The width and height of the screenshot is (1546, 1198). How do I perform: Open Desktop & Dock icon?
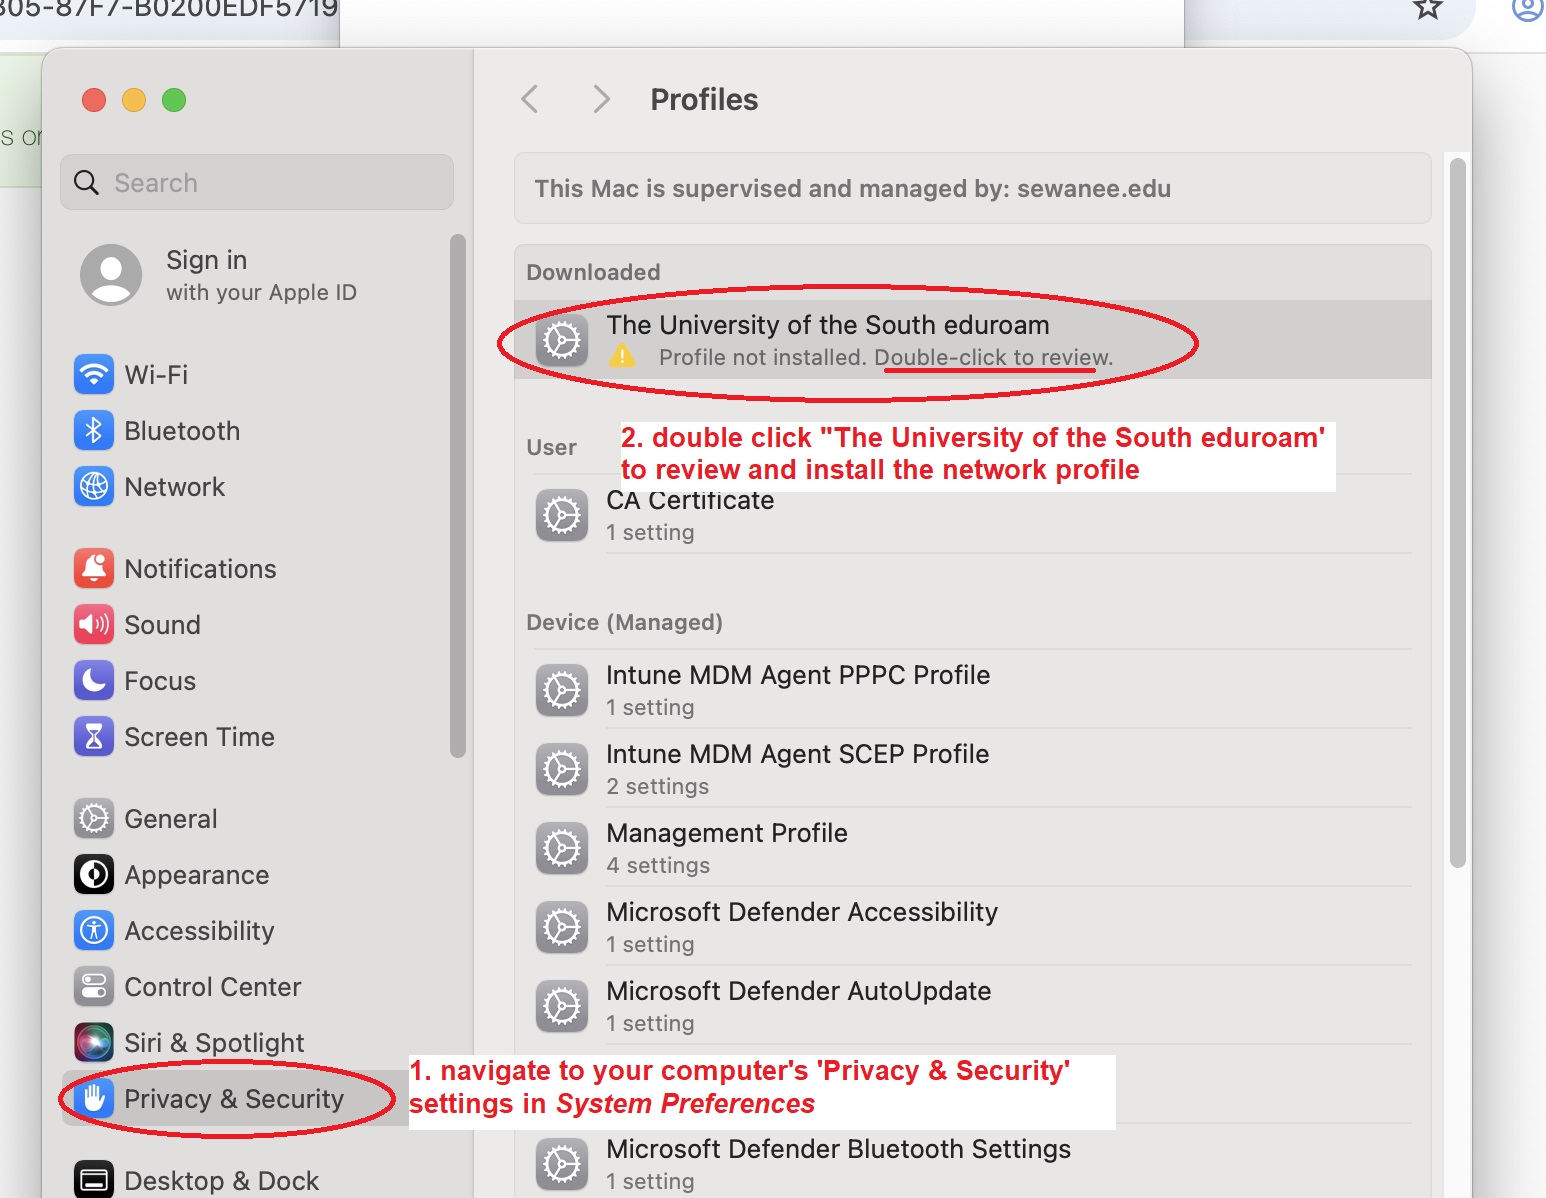(94, 1179)
